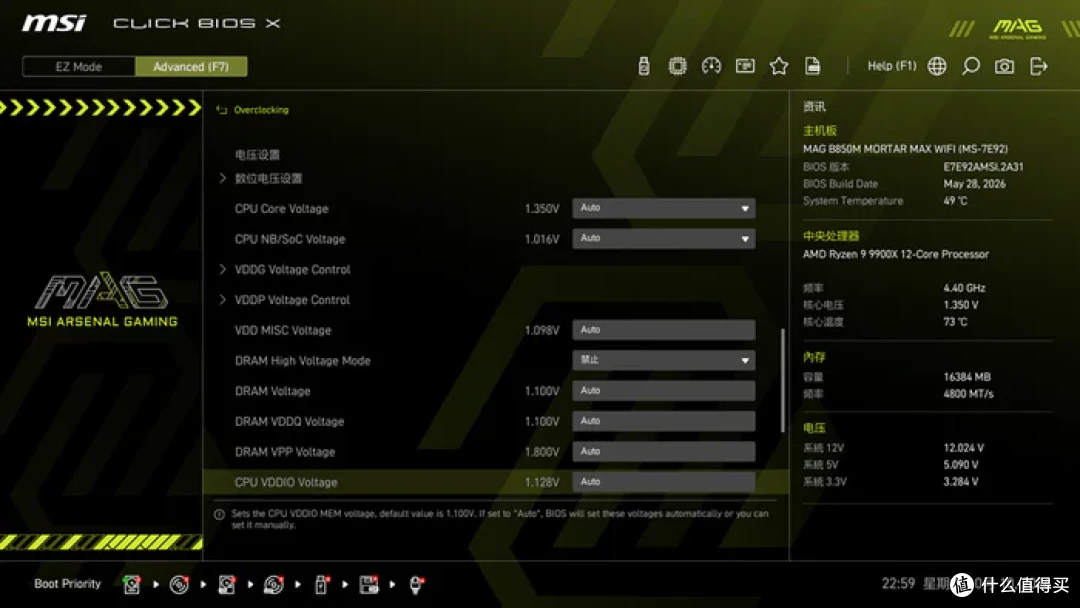This screenshot has width=1080, height=608.
Task: Click the 4.40 GHz CPU frequency value
Action: [964, 288]
